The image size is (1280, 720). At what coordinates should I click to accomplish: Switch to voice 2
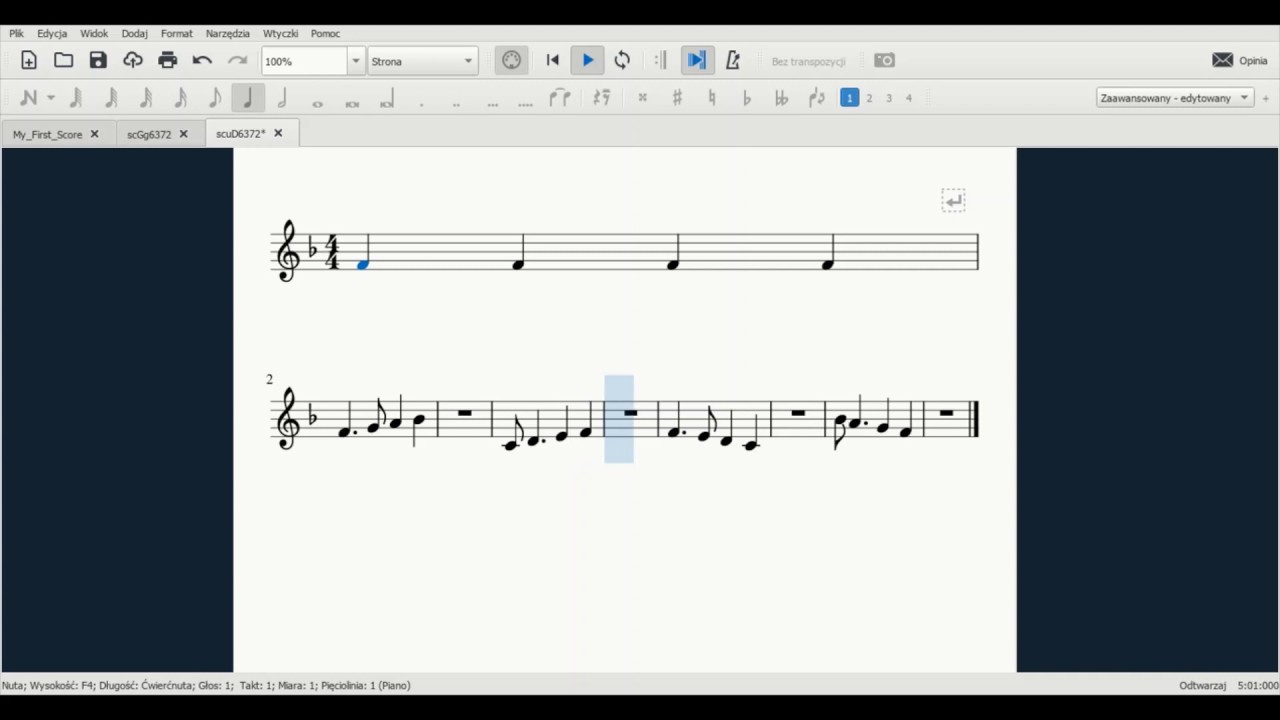coord(869,98)
